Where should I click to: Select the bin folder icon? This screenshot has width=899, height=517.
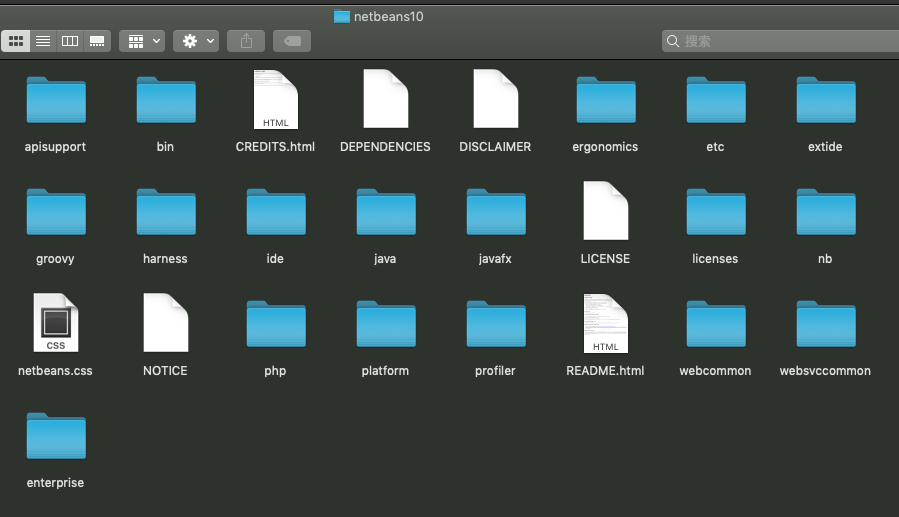coord(166,100)
